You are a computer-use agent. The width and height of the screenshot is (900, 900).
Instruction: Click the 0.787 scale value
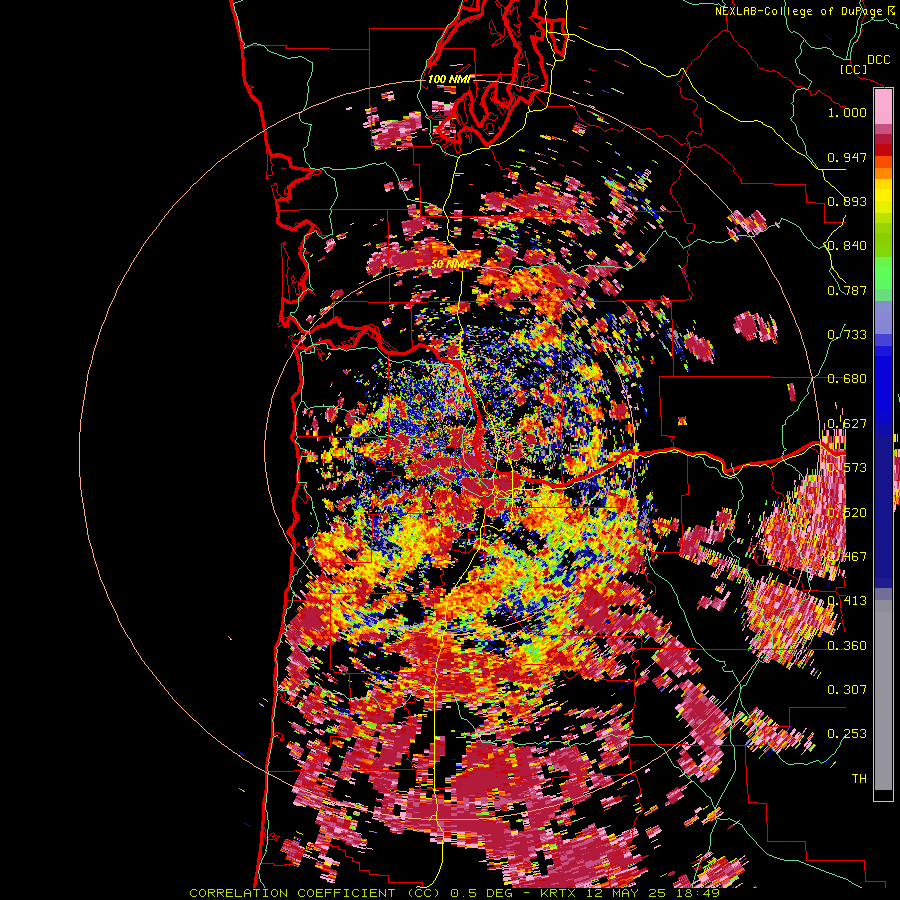[847, 290]
